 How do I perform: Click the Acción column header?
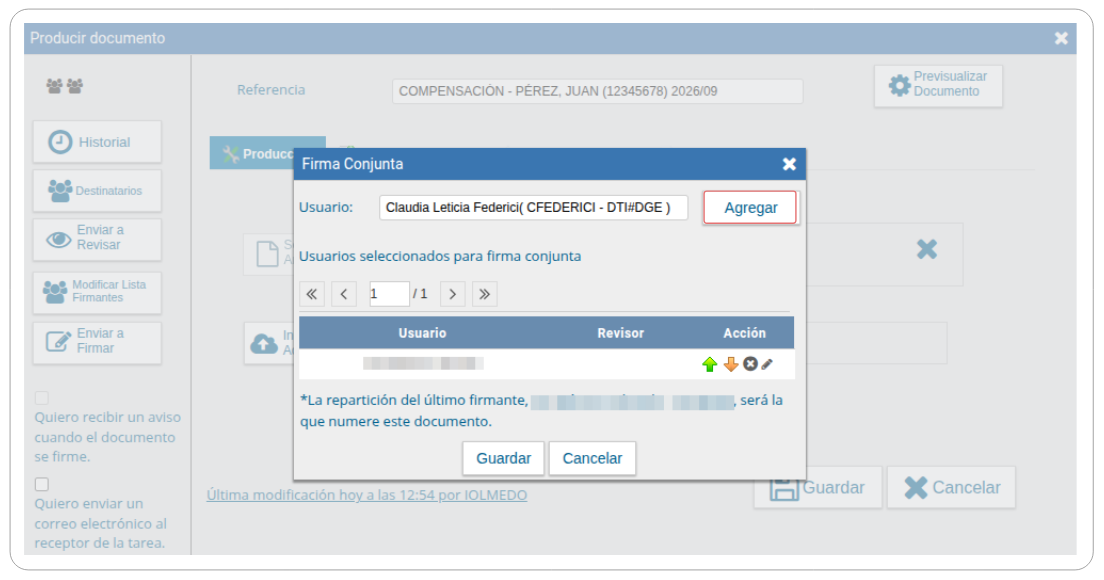pos(744,333)
